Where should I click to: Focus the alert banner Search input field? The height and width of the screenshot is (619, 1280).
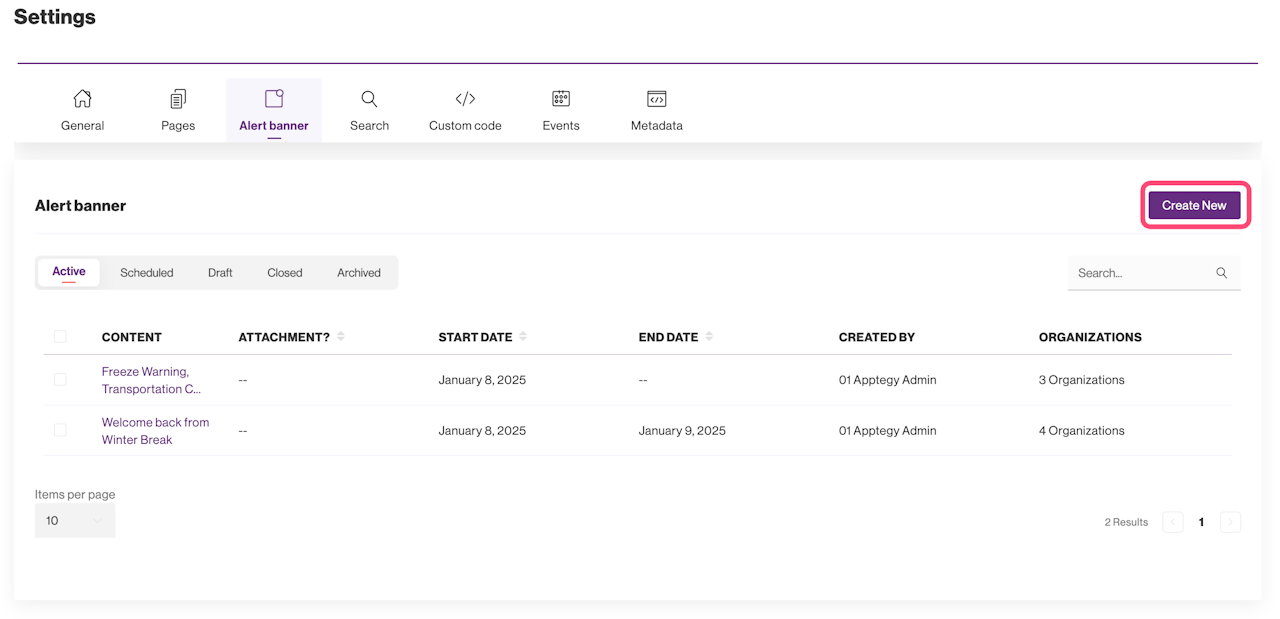tap(1140, 273)
